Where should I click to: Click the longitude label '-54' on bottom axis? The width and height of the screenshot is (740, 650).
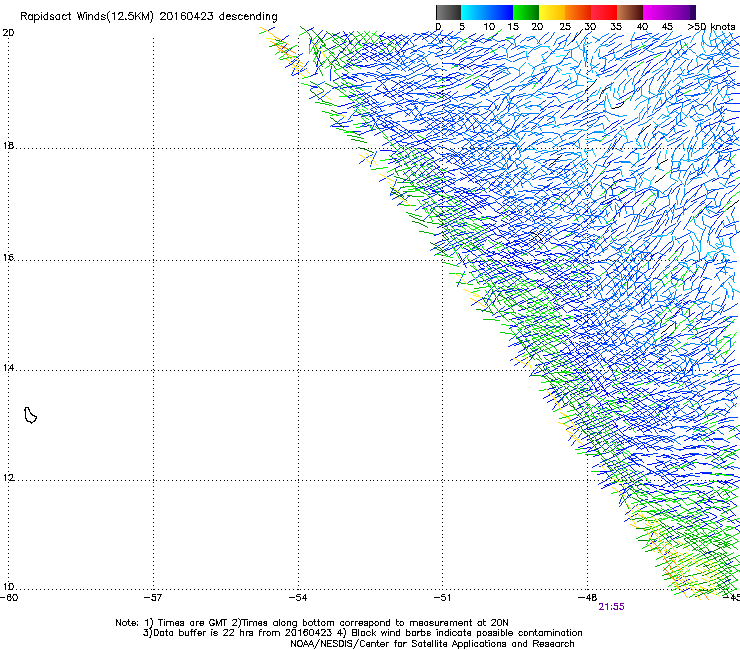[x=298, y=598]
